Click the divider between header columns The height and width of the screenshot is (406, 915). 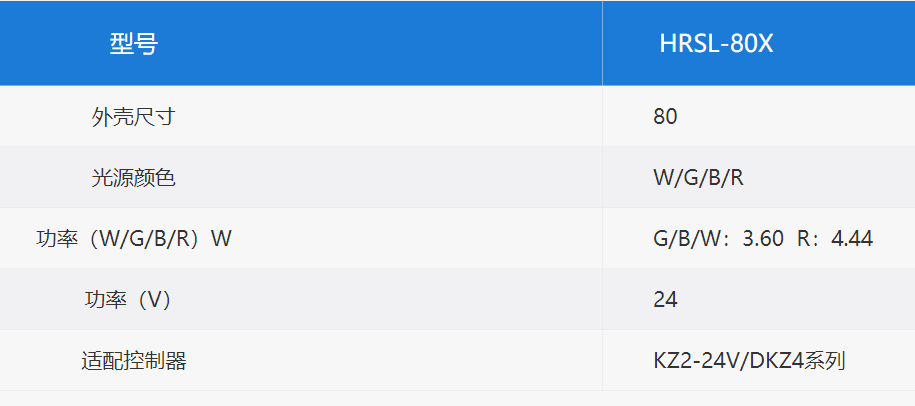pyautogui.click(x=602, y=43)
